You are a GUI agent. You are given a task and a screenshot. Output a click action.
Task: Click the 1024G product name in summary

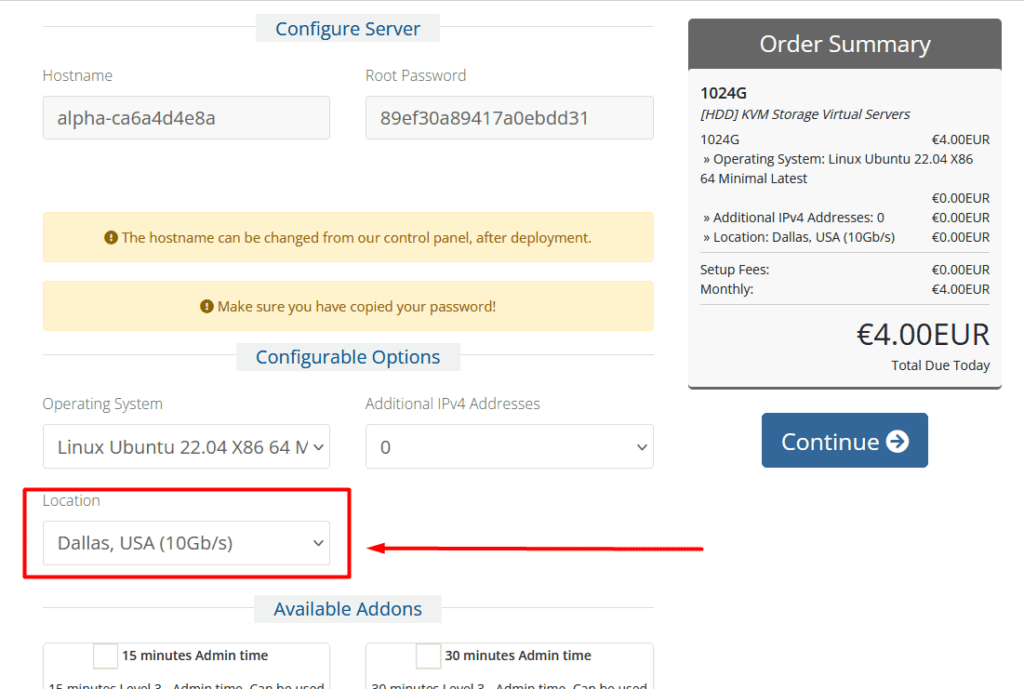pos(722,93)
